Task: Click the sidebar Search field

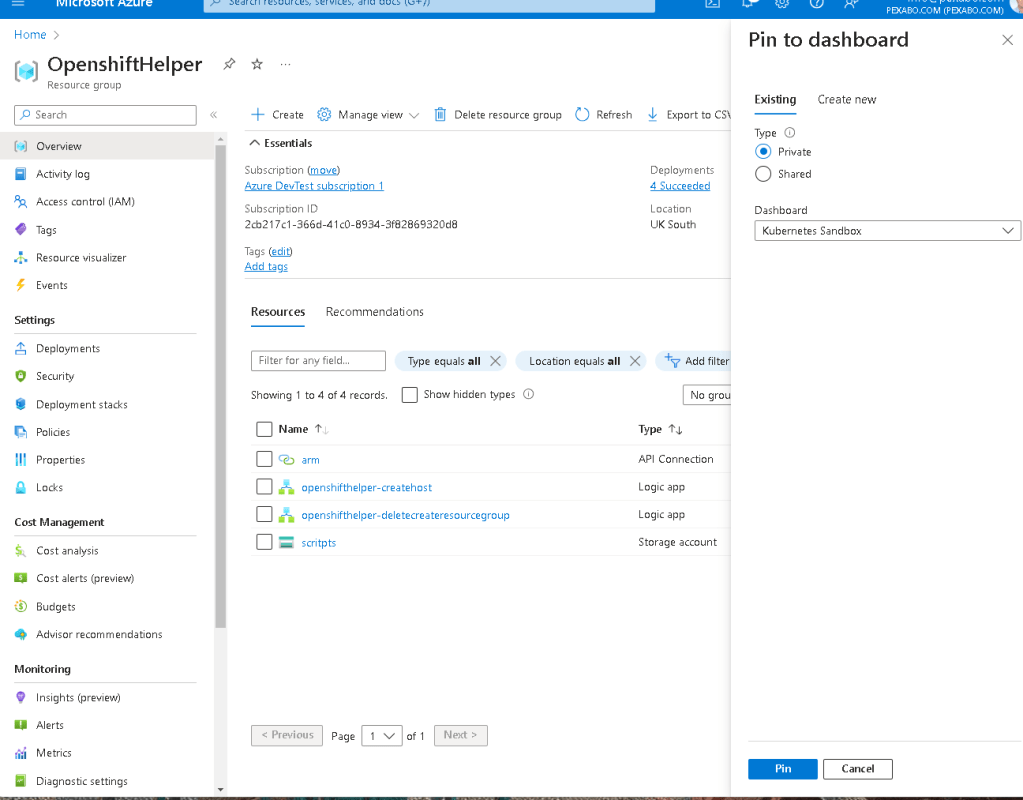Action: (105, 115)
